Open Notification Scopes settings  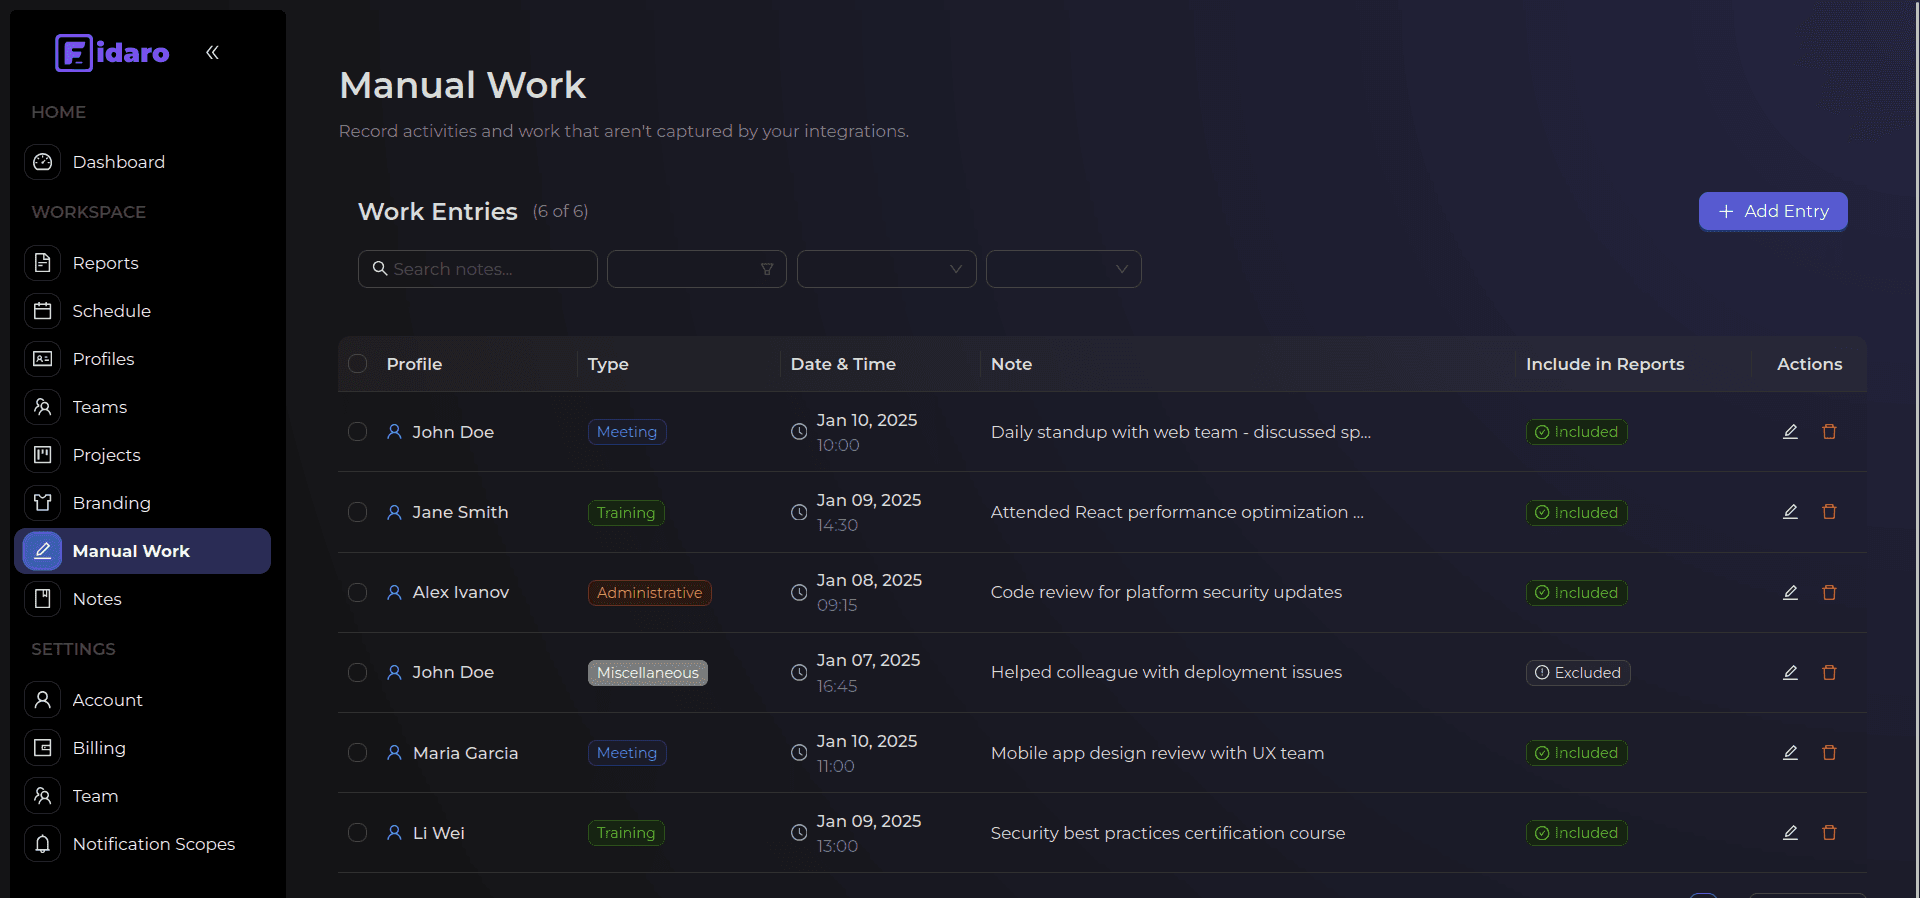153,844
